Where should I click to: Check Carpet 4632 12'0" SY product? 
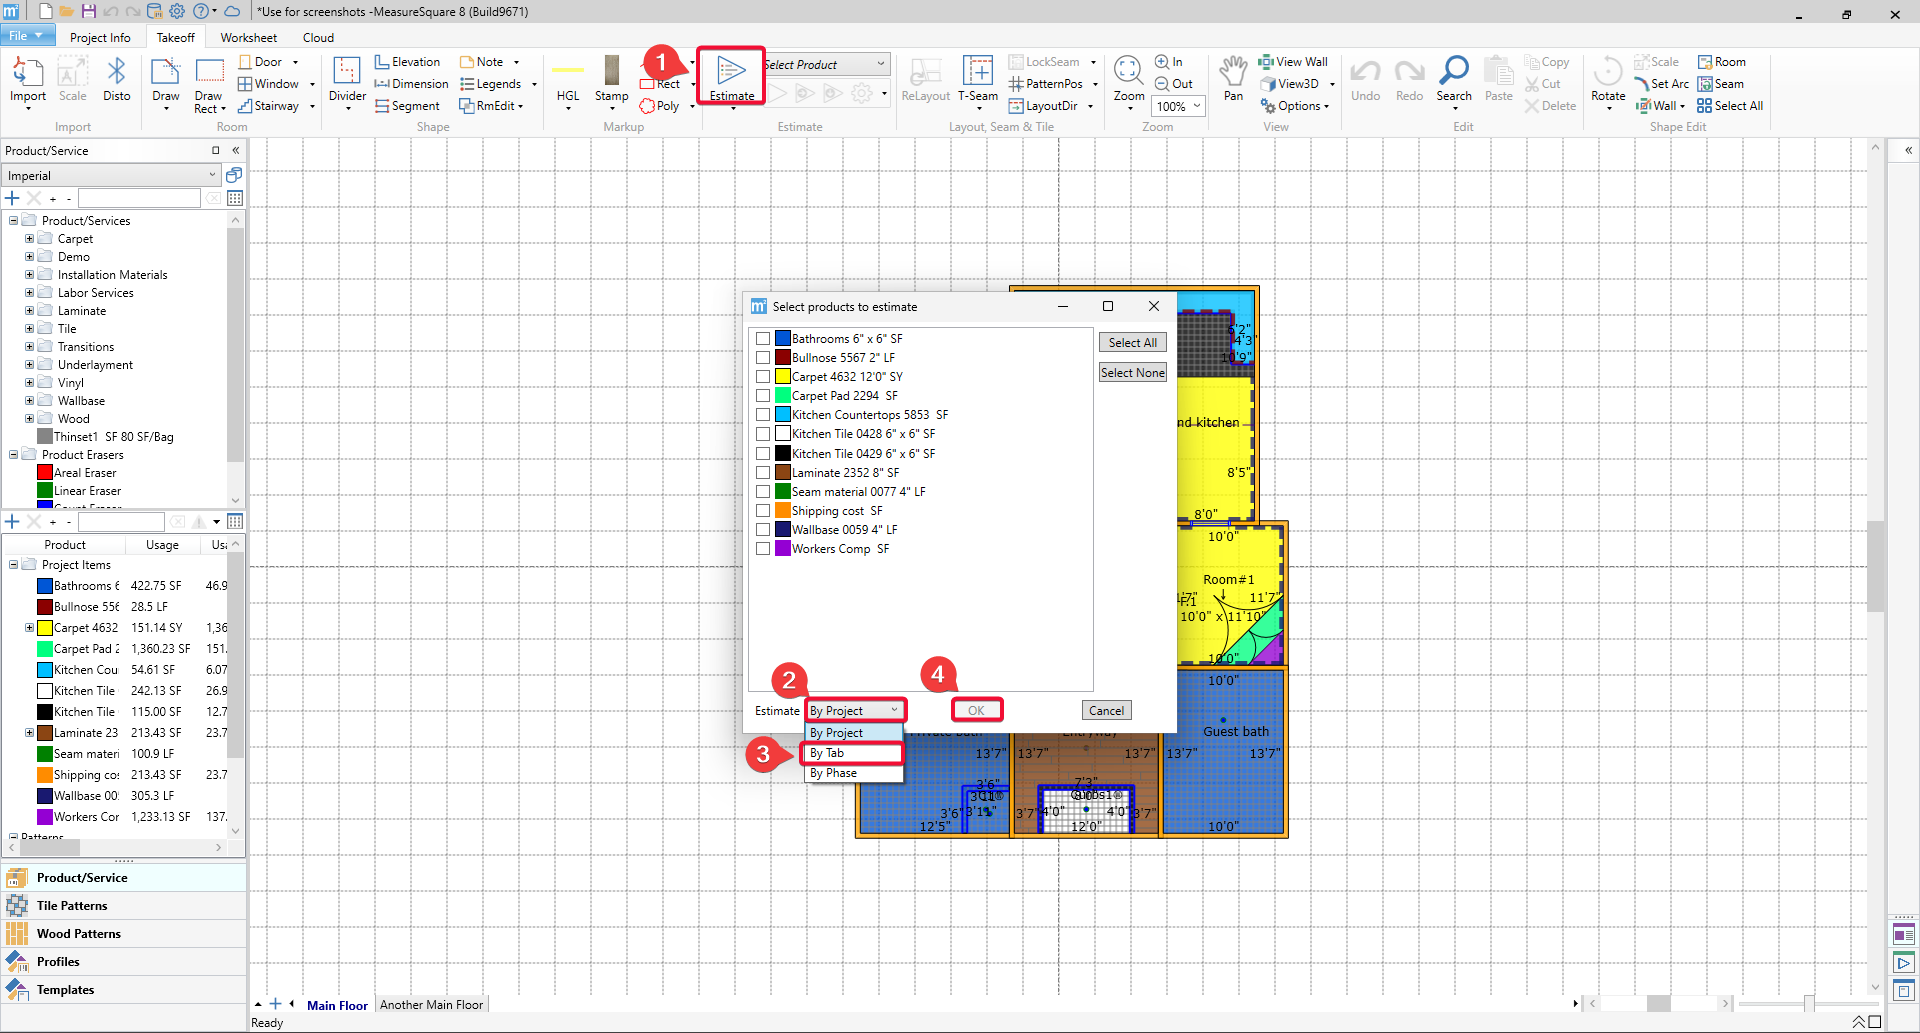click(763, 377)
